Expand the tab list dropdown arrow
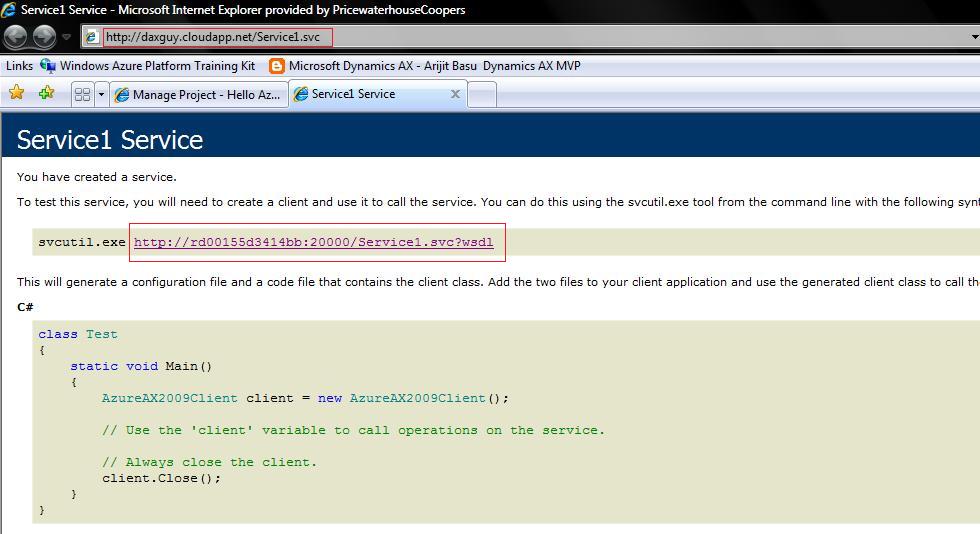The height and width of the screenshot is (534, 980). (101, 94)
